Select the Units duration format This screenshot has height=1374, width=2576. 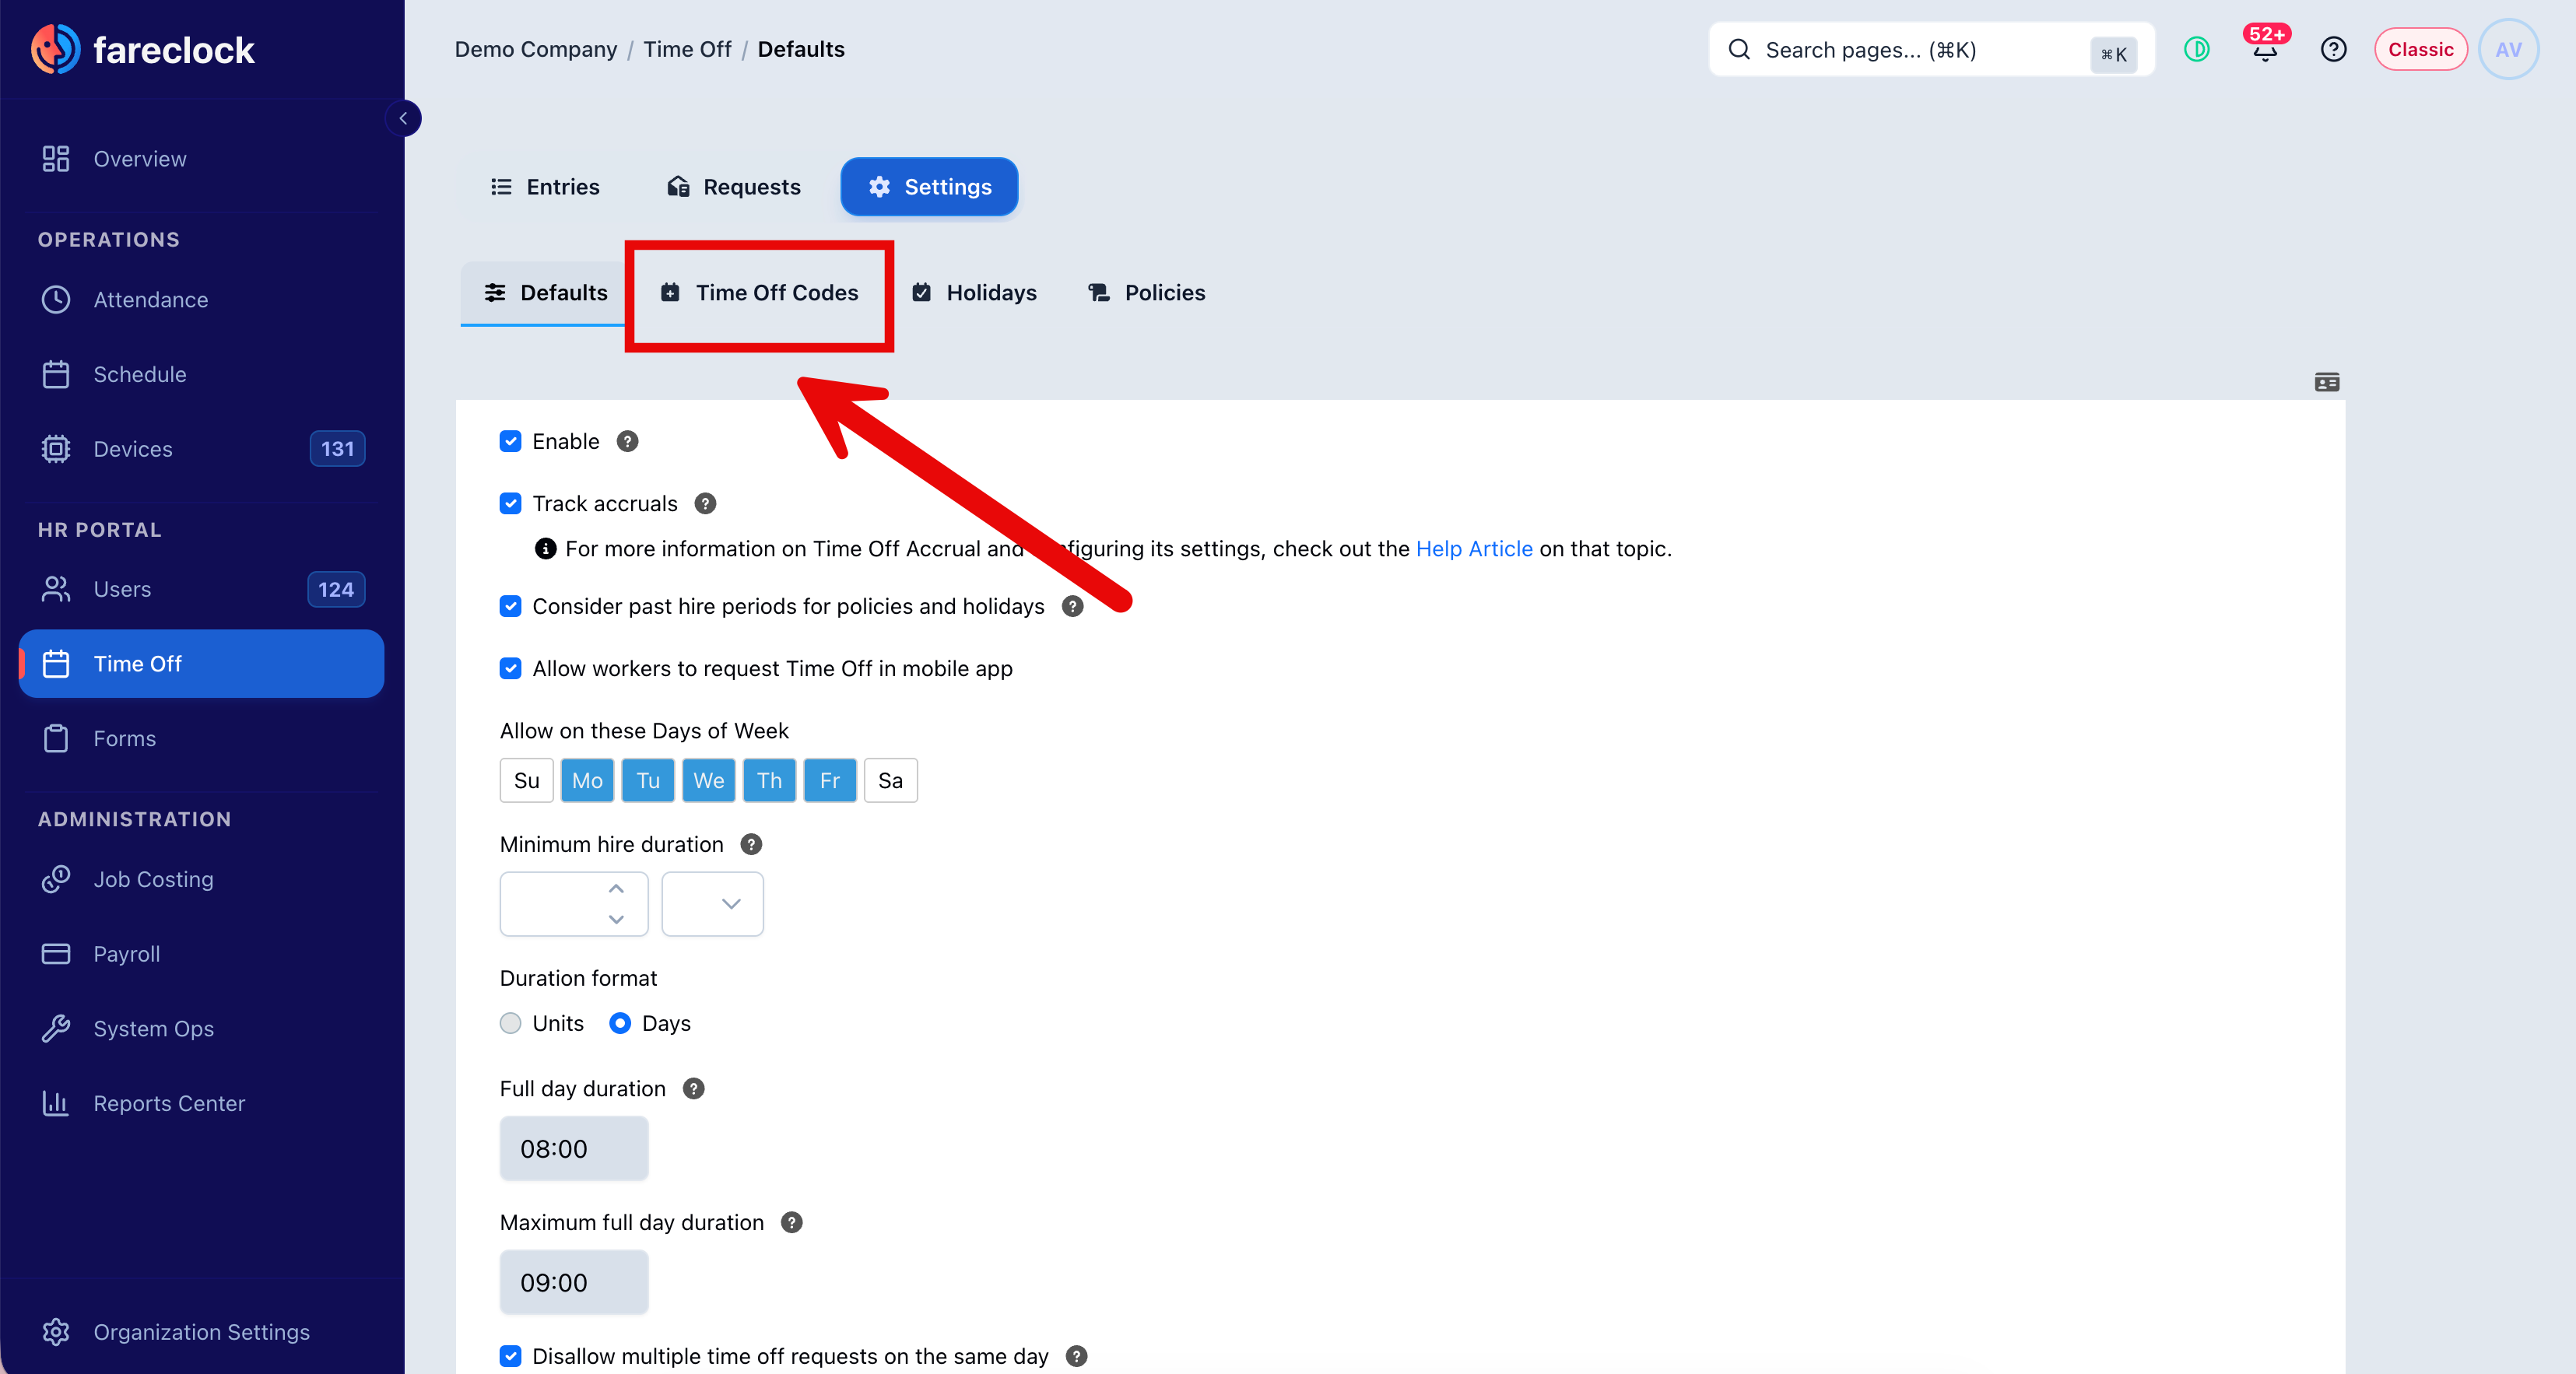[x=510, y=1023]
